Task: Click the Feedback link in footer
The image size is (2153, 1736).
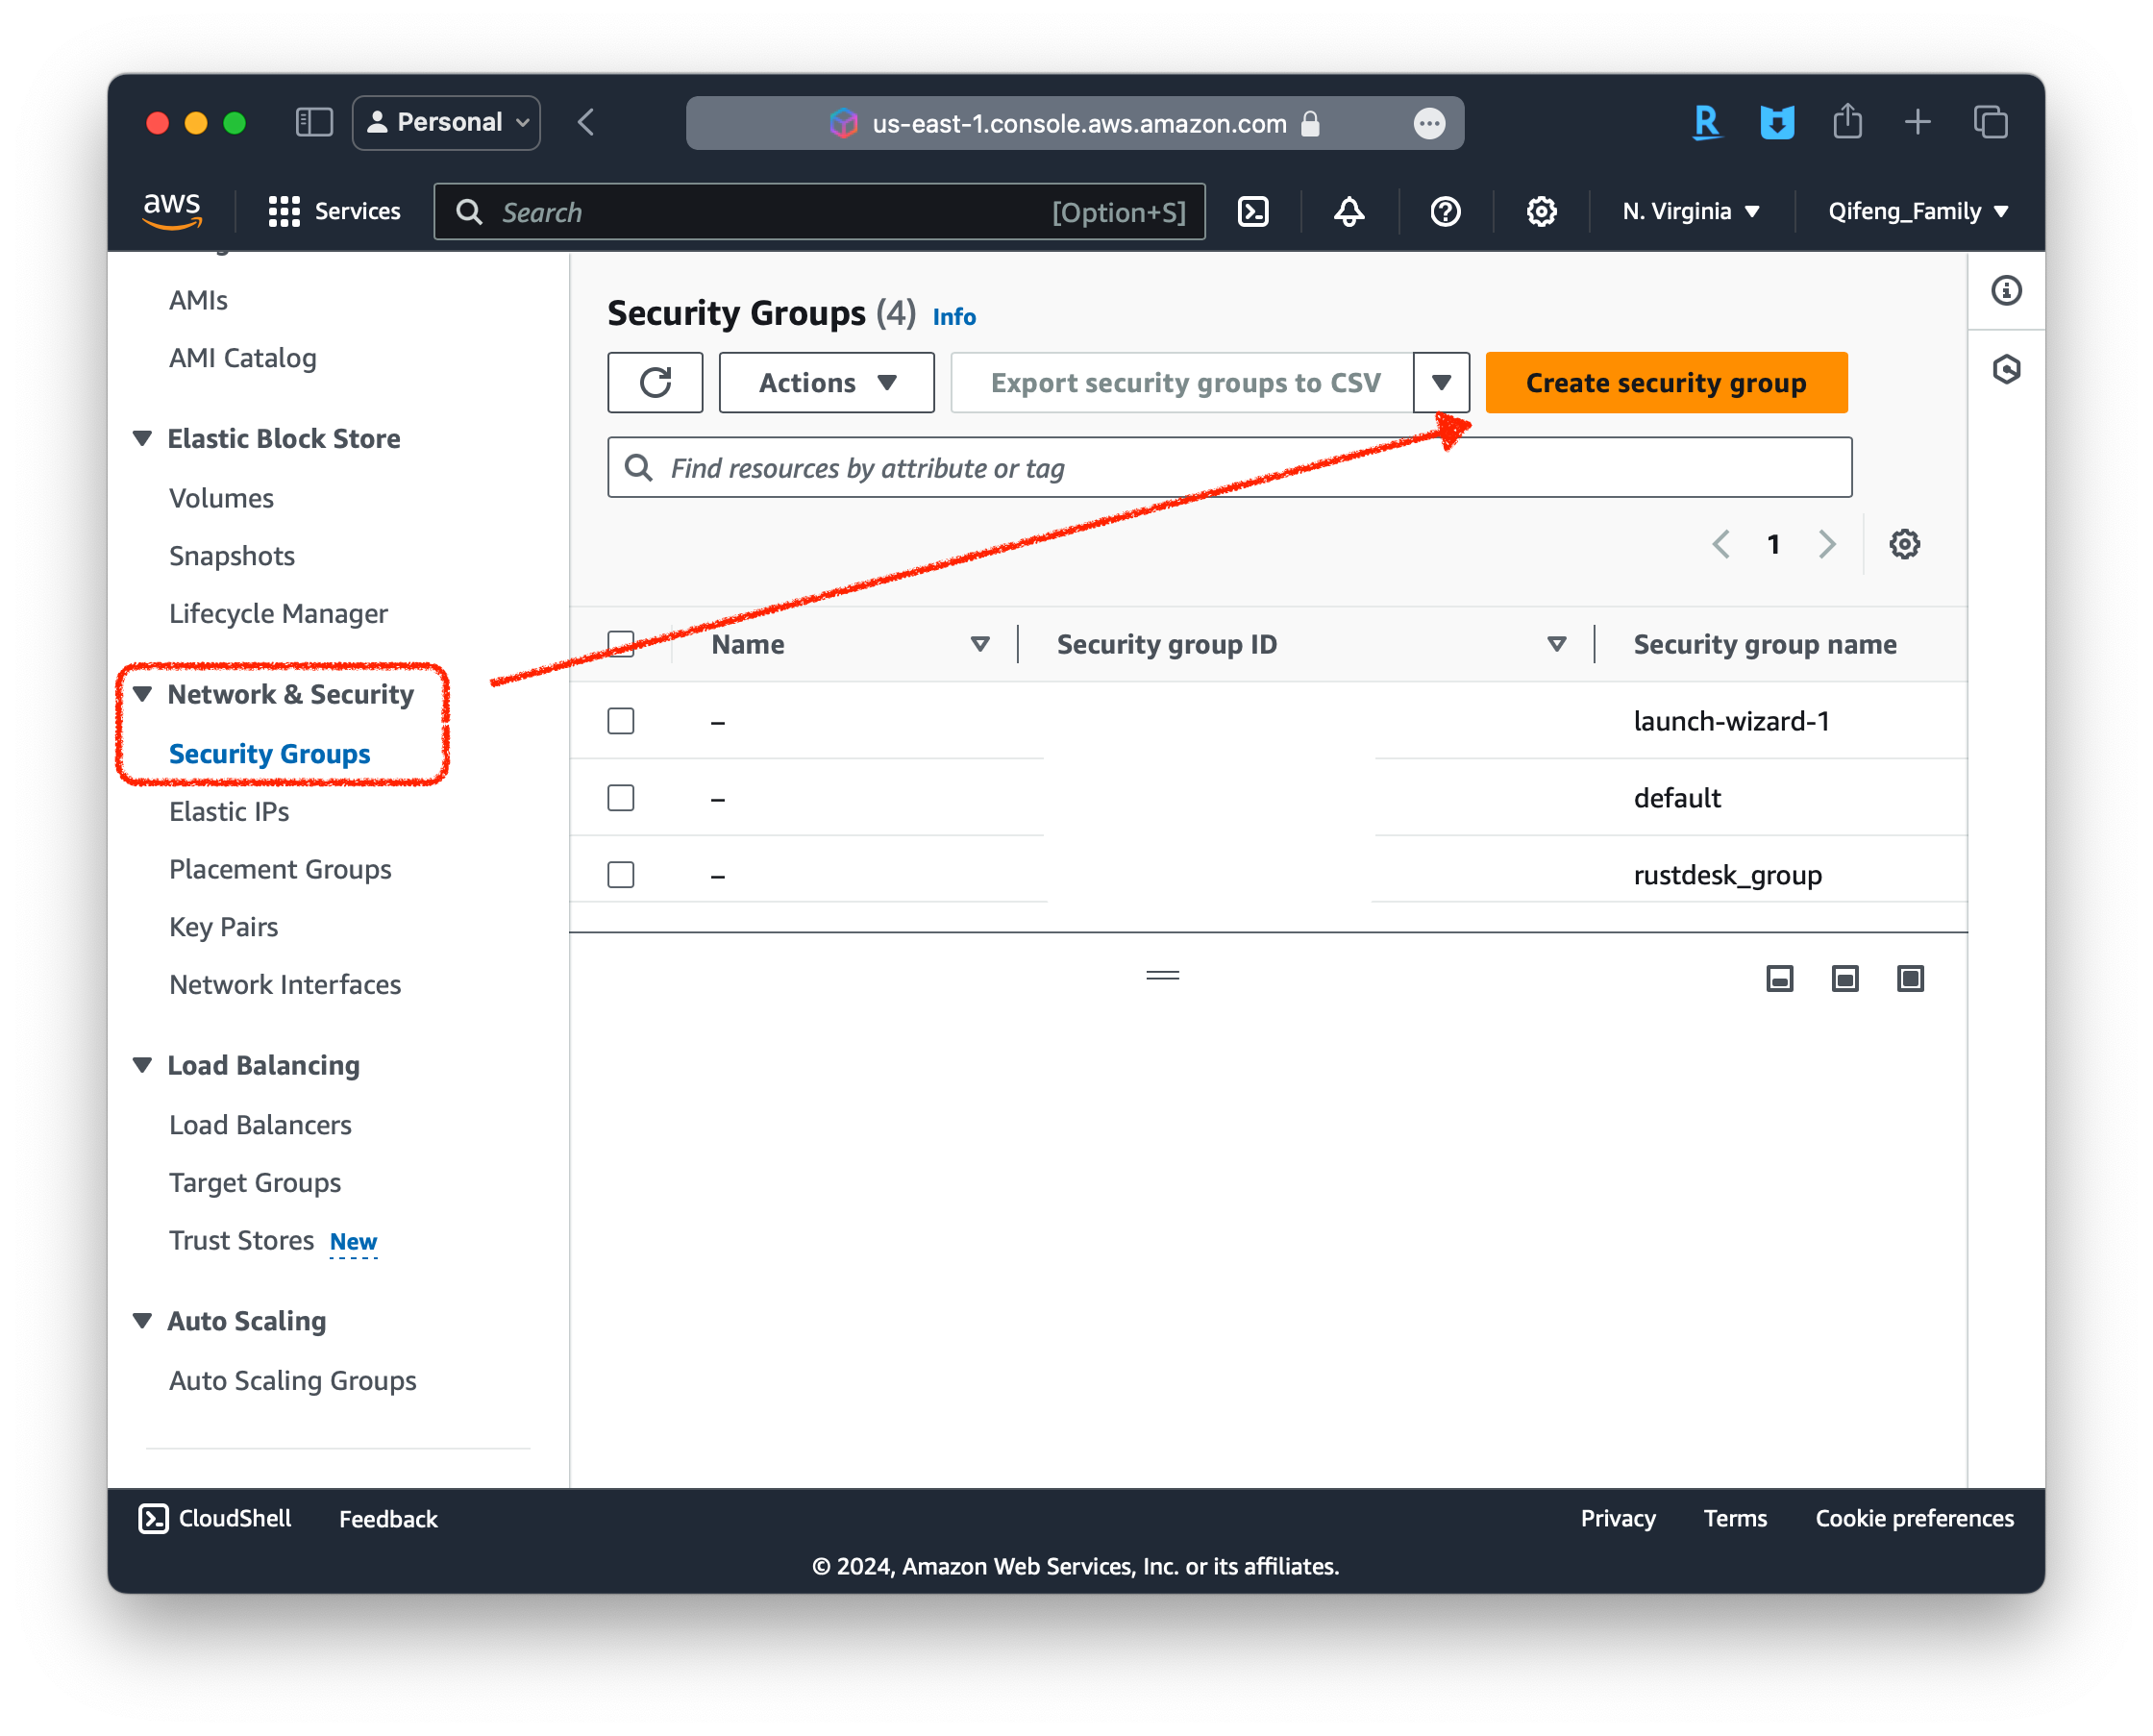Action: tap(388, 1518)
